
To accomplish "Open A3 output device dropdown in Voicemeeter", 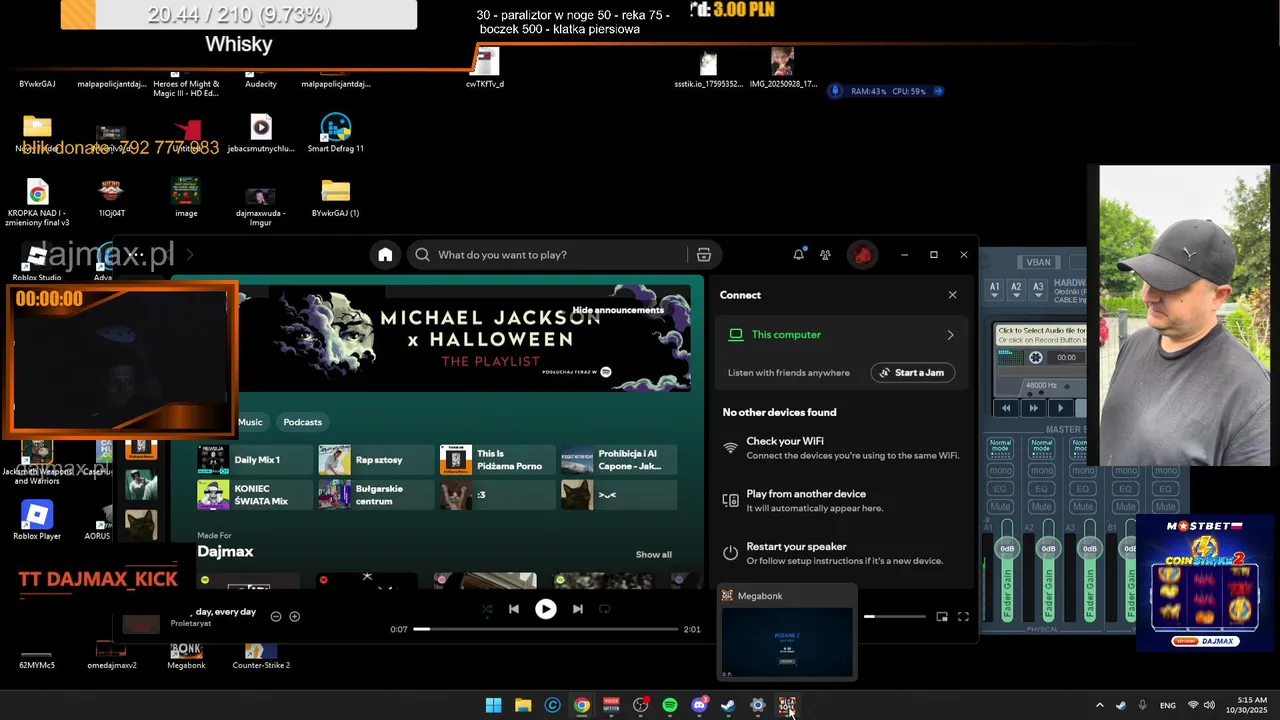I will [1039, 289].
